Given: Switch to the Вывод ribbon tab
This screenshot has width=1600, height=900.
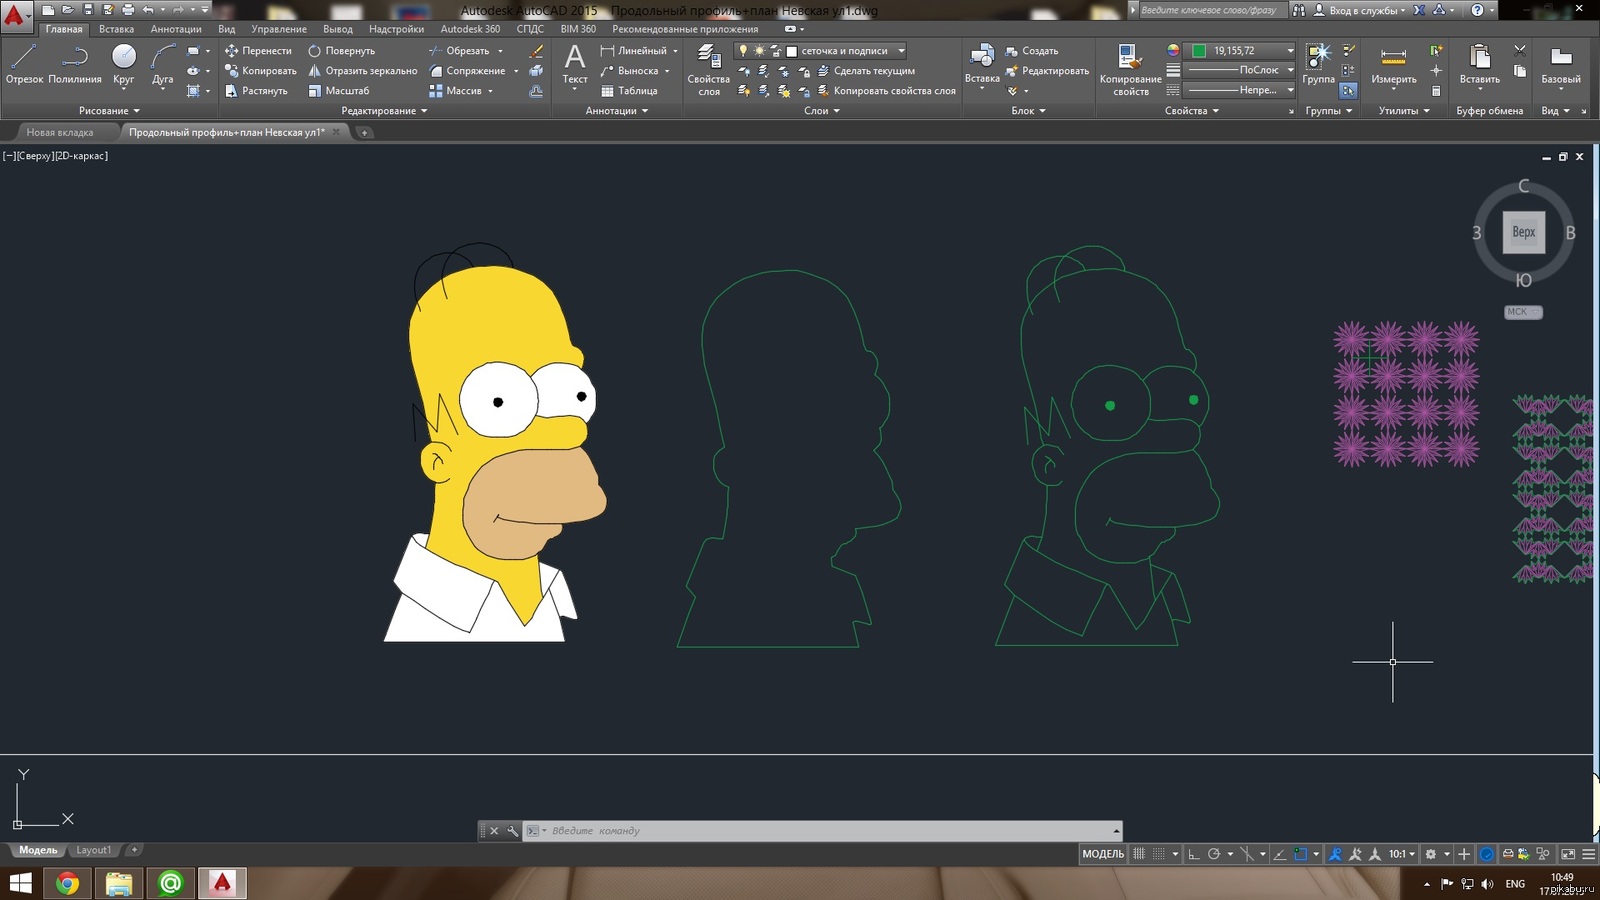Looking at the screenshot, I should pyautogui.click(x=338, y=29).
